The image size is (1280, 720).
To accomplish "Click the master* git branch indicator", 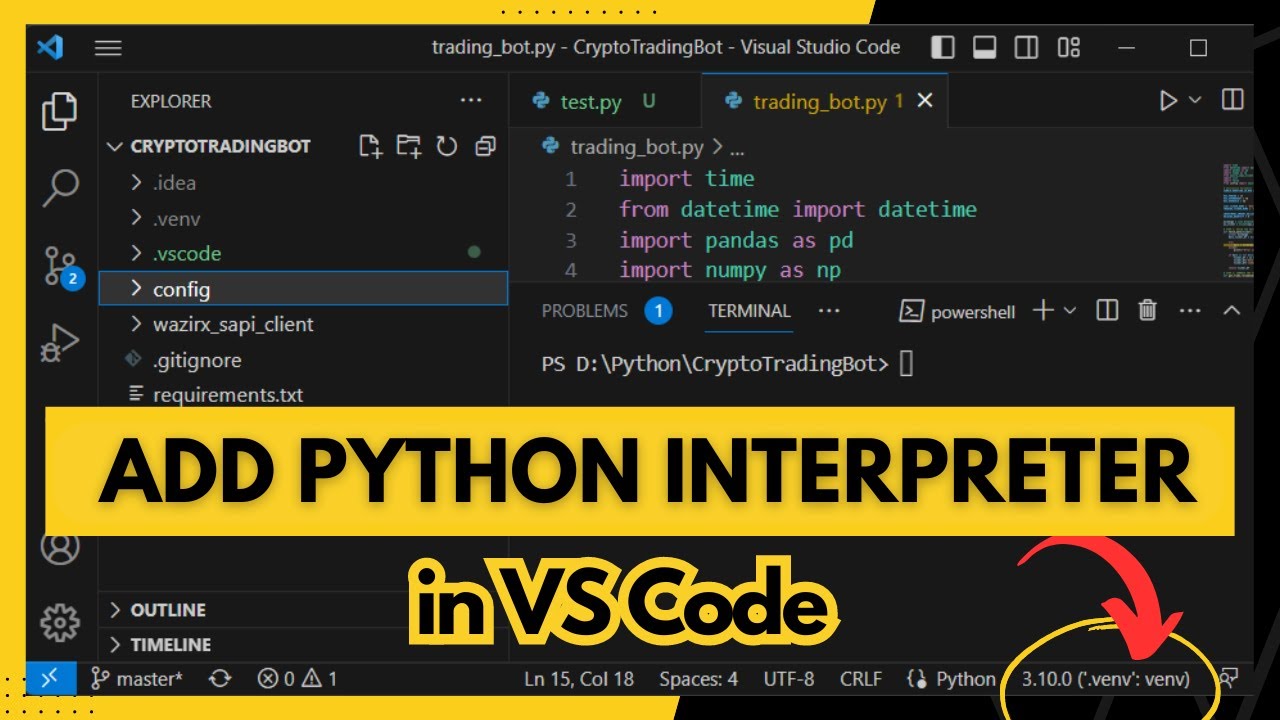I will pos(137,679).
